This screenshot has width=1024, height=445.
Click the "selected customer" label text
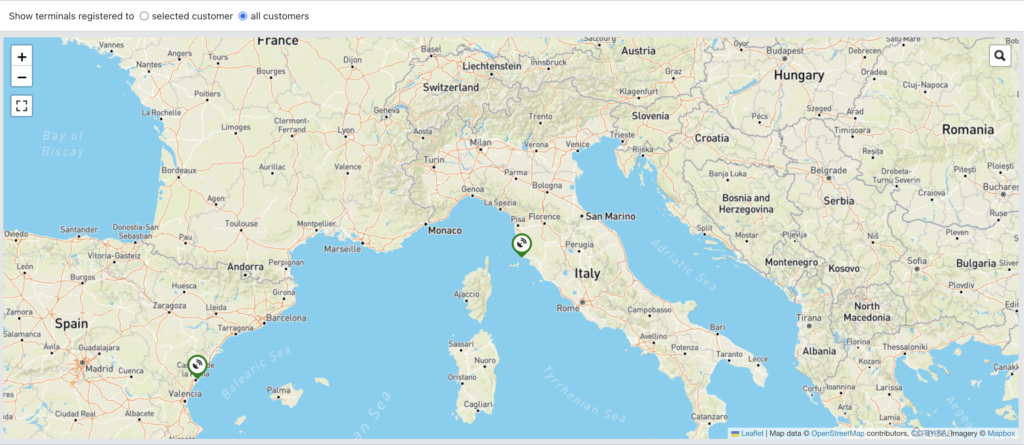[192, 16]
